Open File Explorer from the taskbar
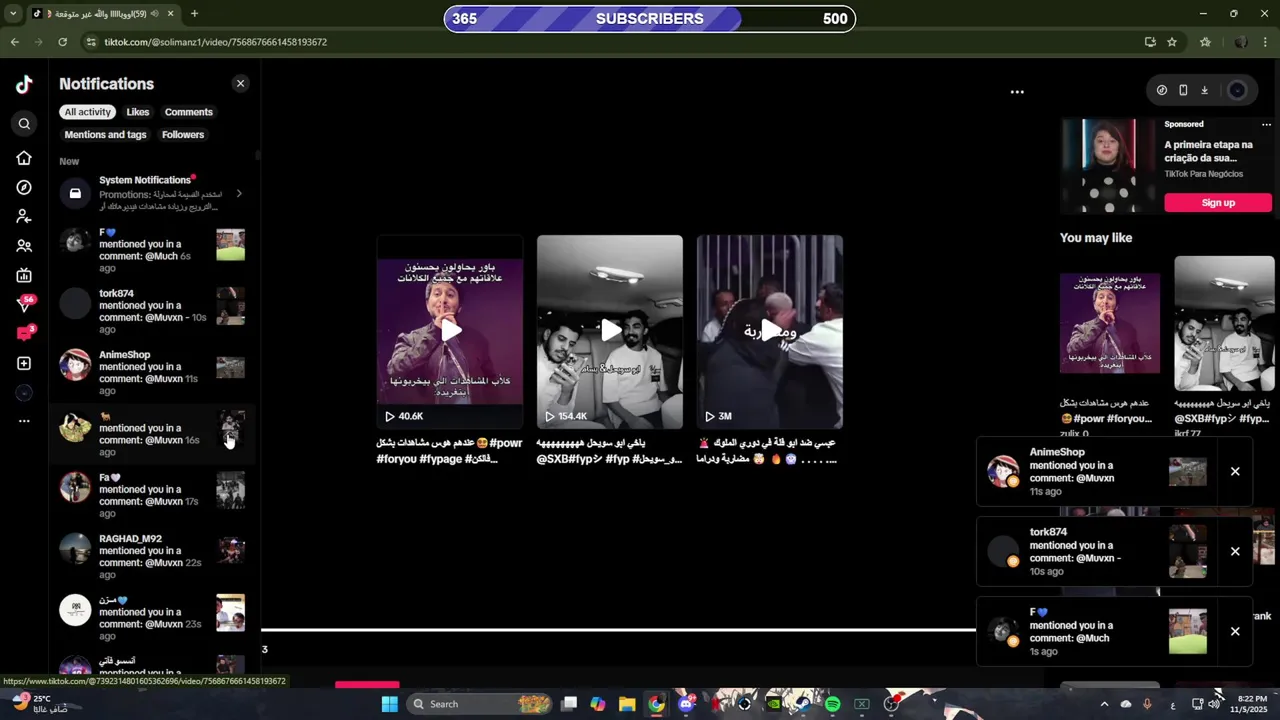The width and height of the screenshot is (1280, 720). [627, 704]
